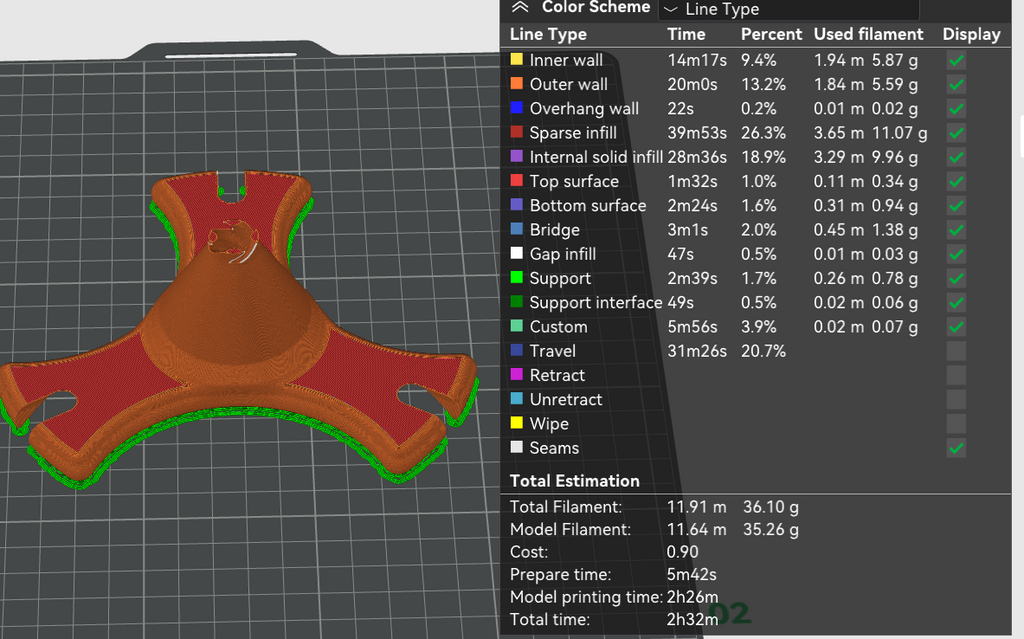The height and width of the screenshot is (639, 1024).
Task: Hide Custom lines via its checkbox
Action: (956, 327)
